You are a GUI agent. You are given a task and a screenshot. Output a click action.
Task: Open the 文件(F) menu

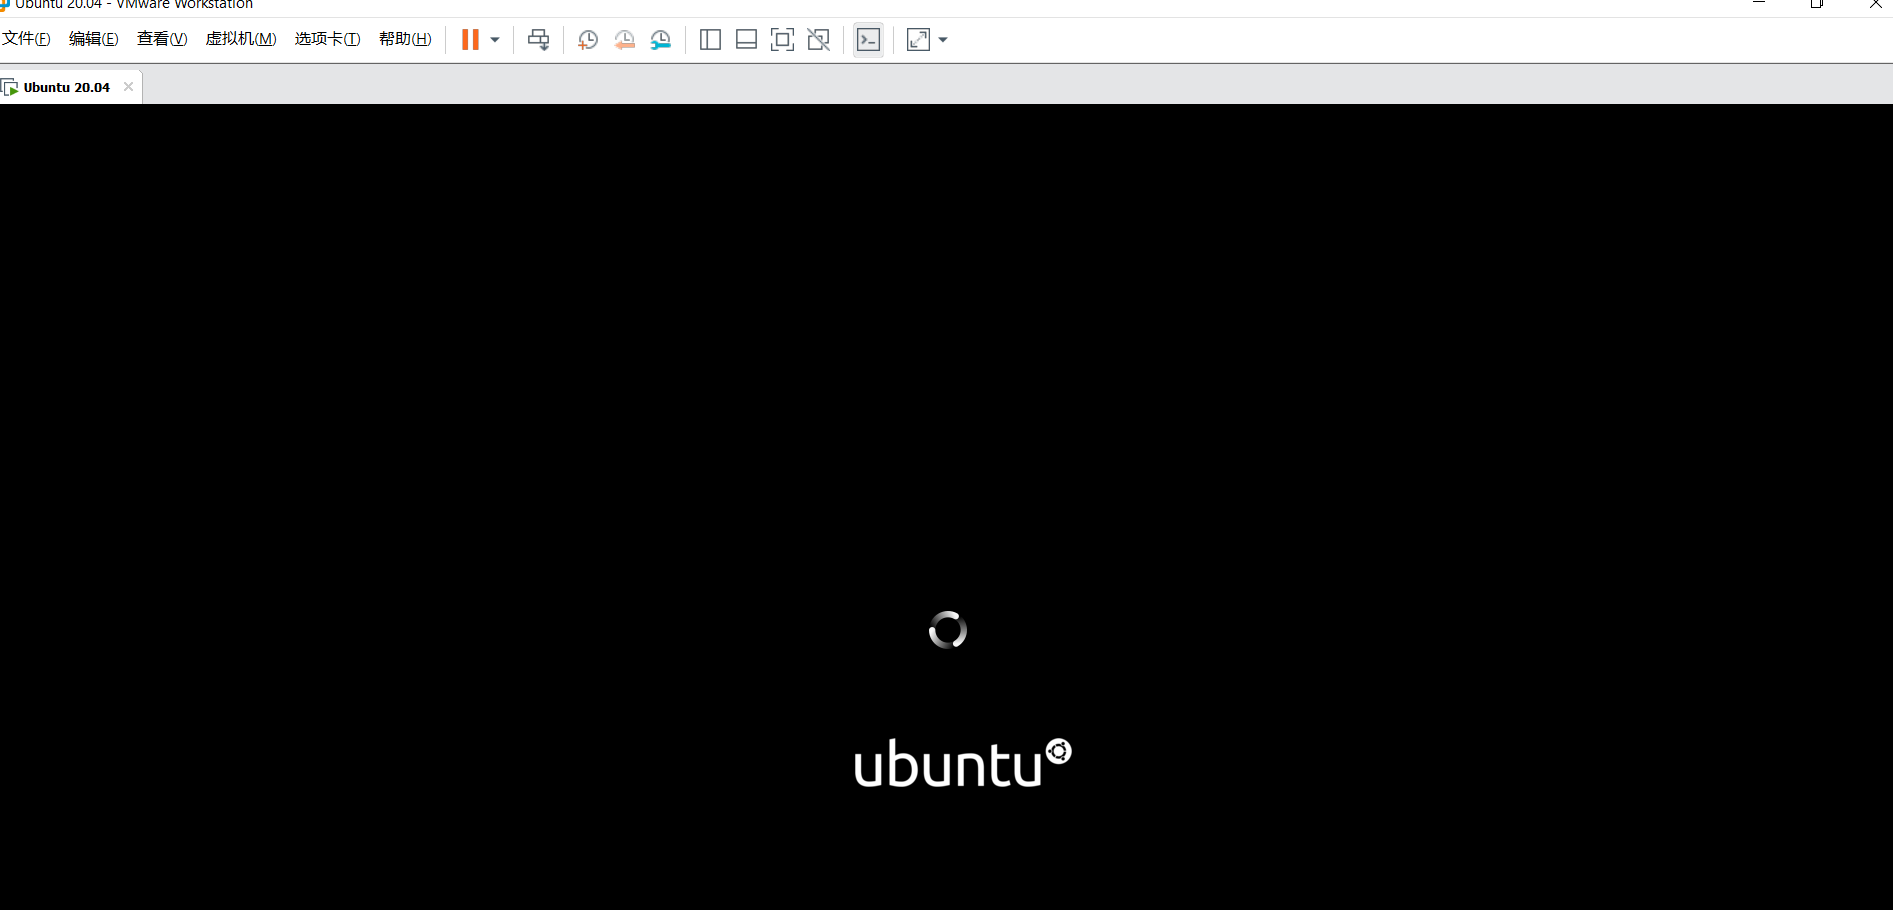[26, 39]
